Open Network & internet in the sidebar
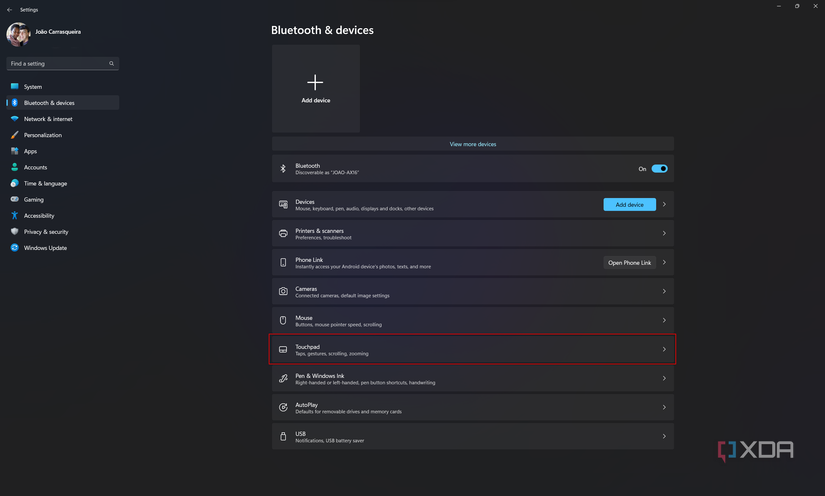 pos(48,119)
